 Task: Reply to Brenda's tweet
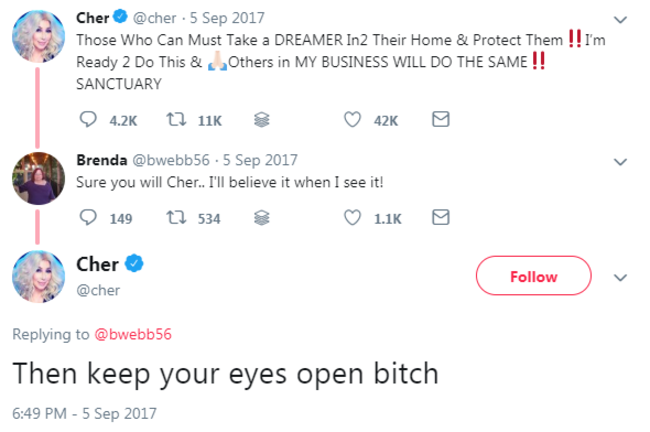87,218
